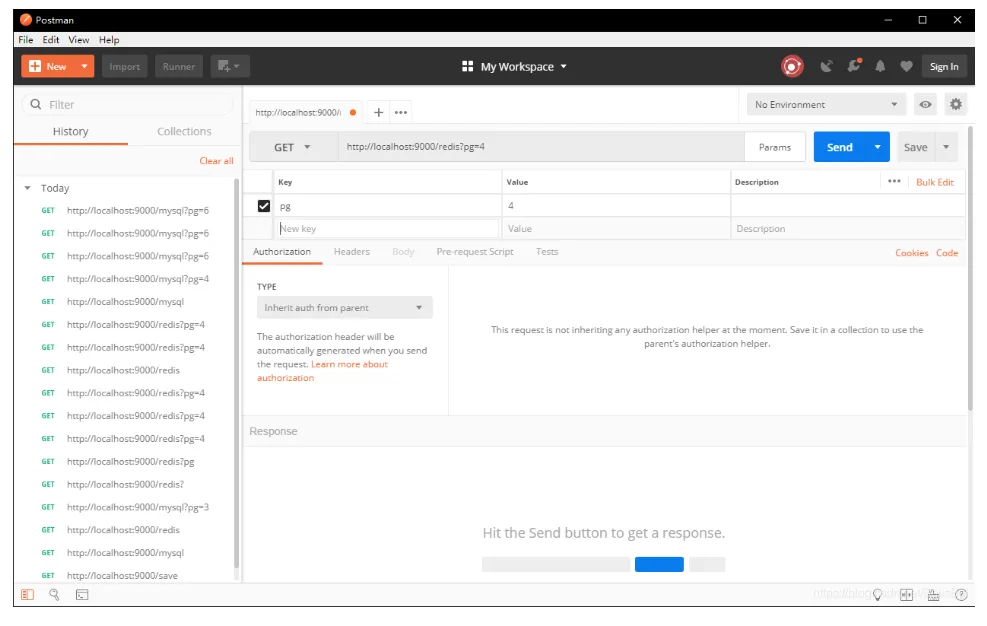987x626 pixels.
Task: Switch to the History sidebar tab
Action: tap(70, 132)
